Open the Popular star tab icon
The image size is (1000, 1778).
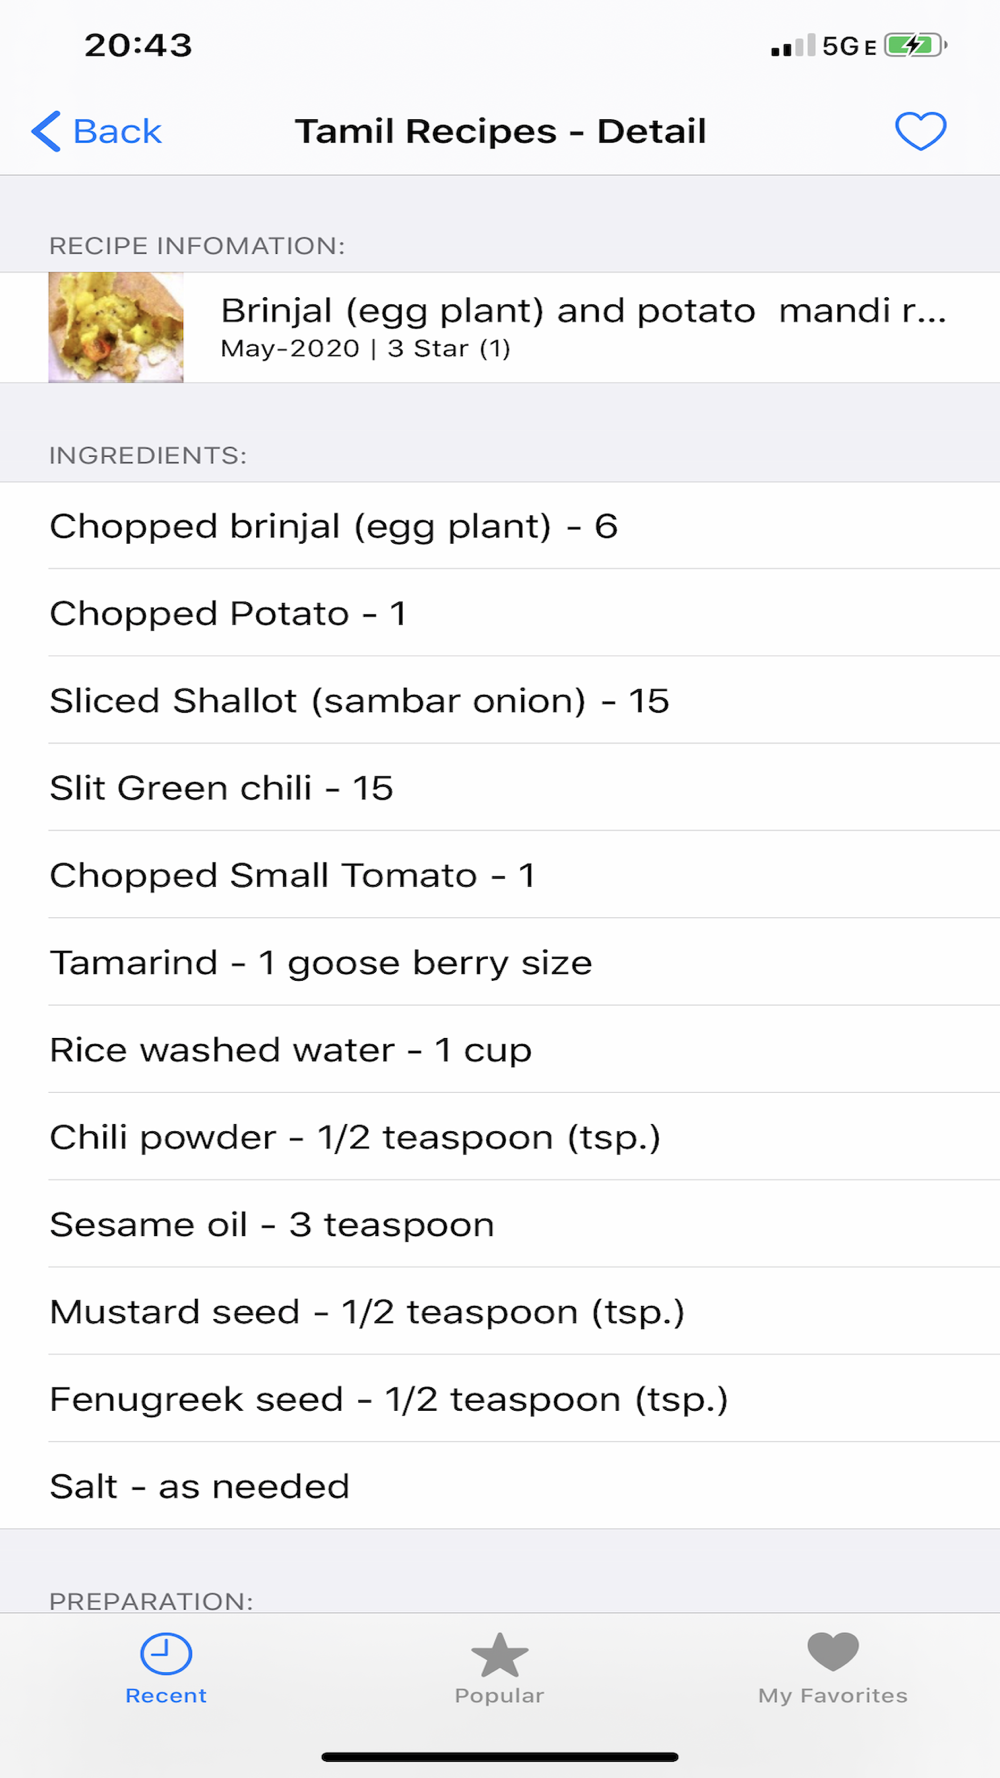point(499,1655)
